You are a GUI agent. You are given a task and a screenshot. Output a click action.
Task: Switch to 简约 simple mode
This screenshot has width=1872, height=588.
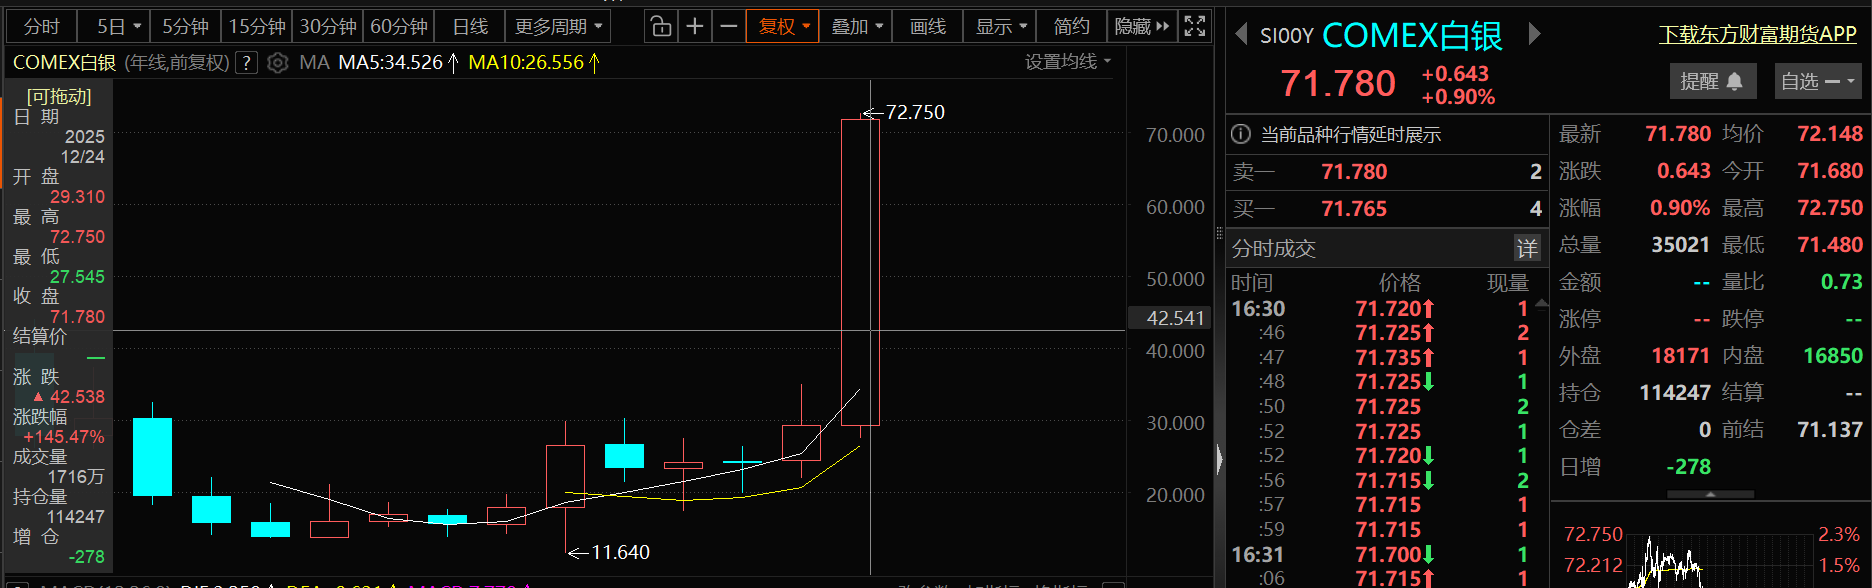point(1072,27)
